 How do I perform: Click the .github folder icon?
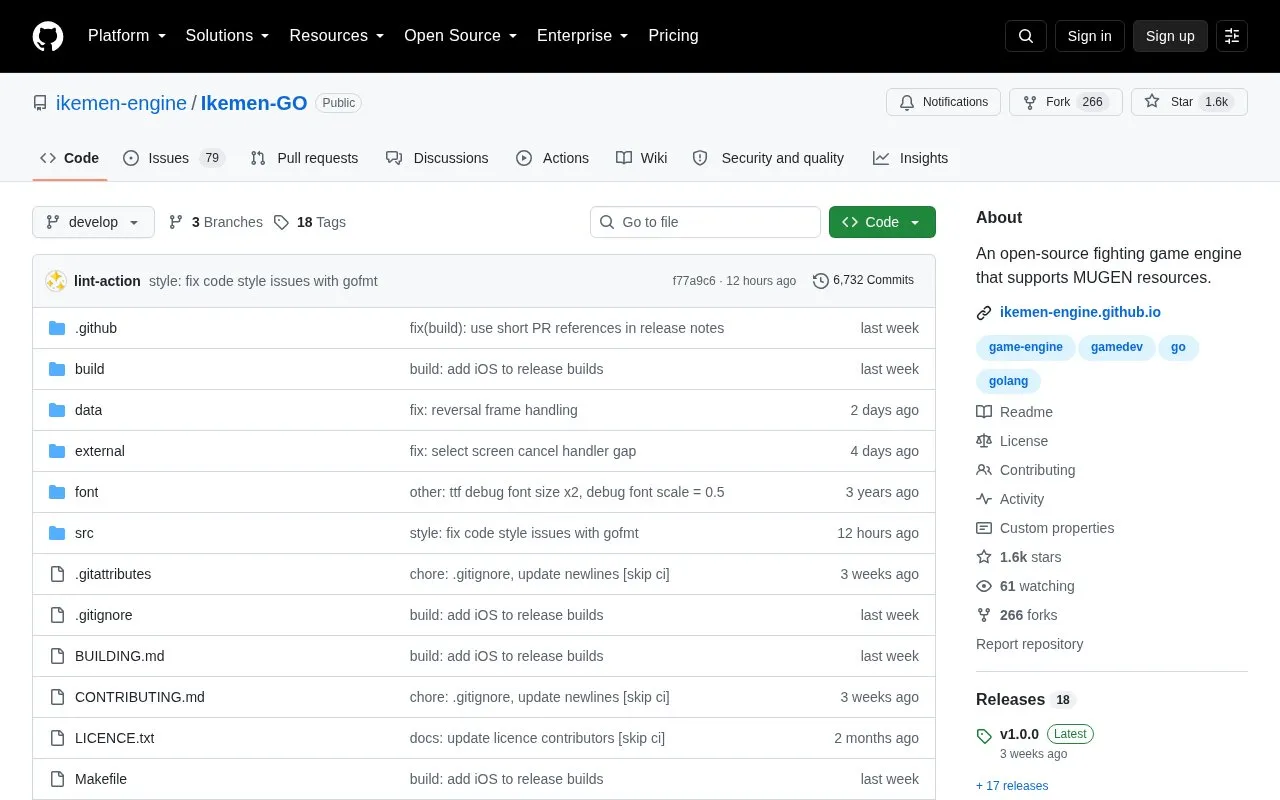point(57,328)
